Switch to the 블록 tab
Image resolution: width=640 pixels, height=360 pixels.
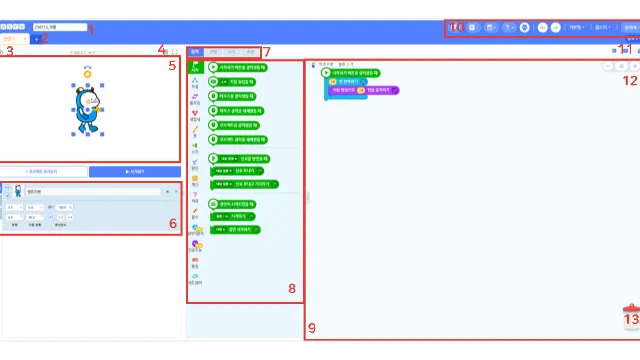click(196, 52)
